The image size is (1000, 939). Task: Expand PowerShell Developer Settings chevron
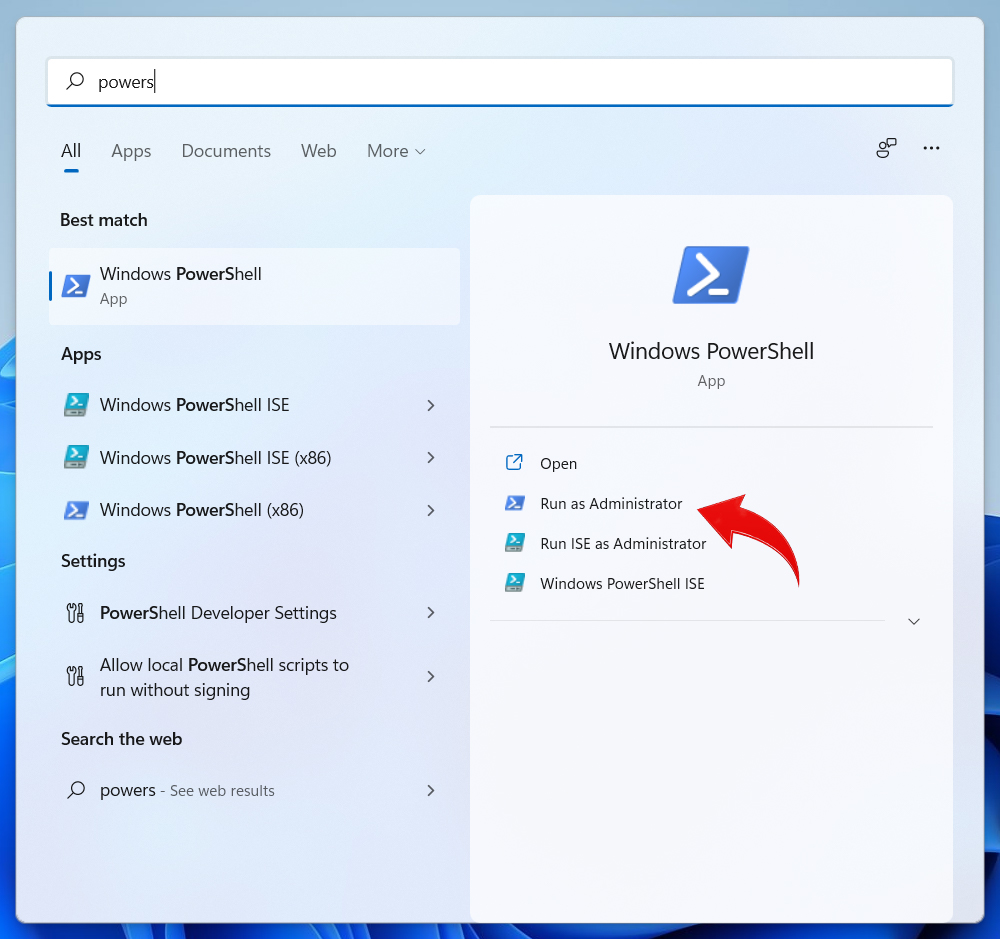[x=430, y=613]
